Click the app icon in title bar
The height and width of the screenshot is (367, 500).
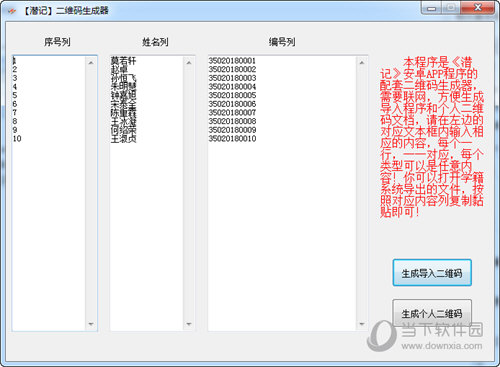pyautogui.click(x=12, y=10)
